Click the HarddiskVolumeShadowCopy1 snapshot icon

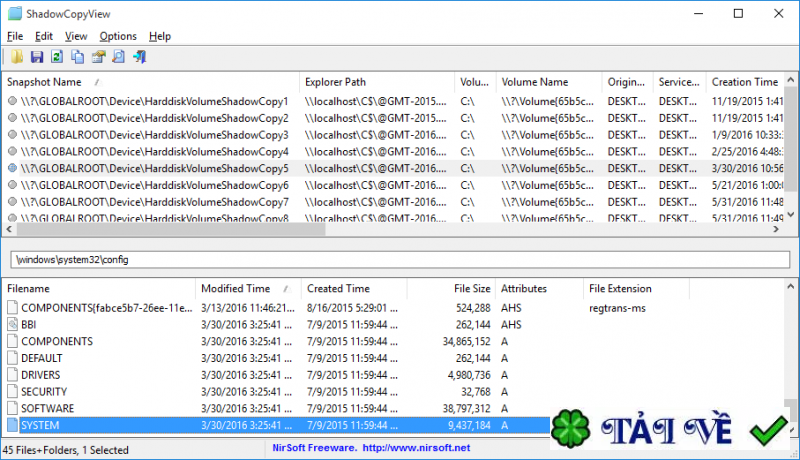13,101
